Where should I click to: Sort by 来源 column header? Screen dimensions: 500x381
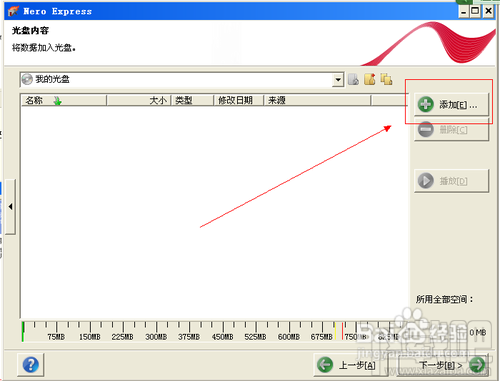tap(317, 100)
